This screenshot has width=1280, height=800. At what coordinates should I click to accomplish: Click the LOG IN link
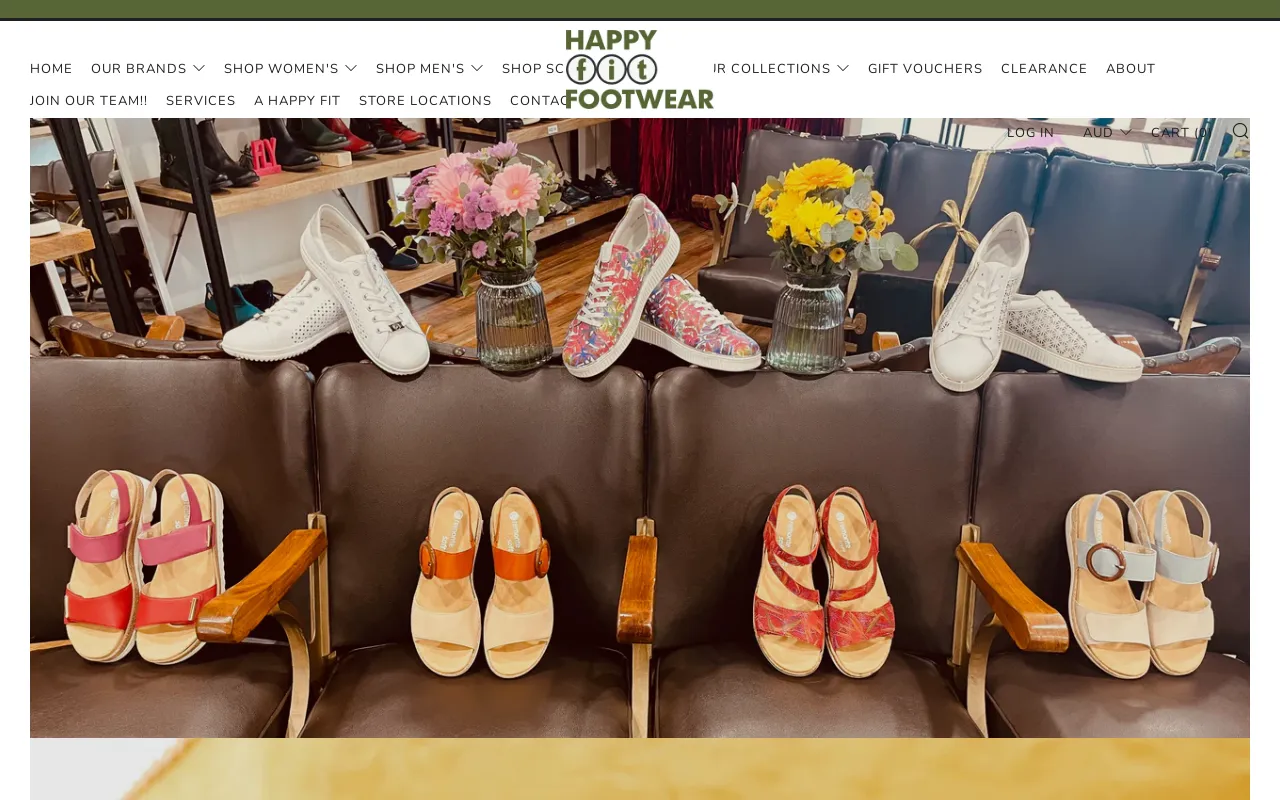tap(1030, 131)
